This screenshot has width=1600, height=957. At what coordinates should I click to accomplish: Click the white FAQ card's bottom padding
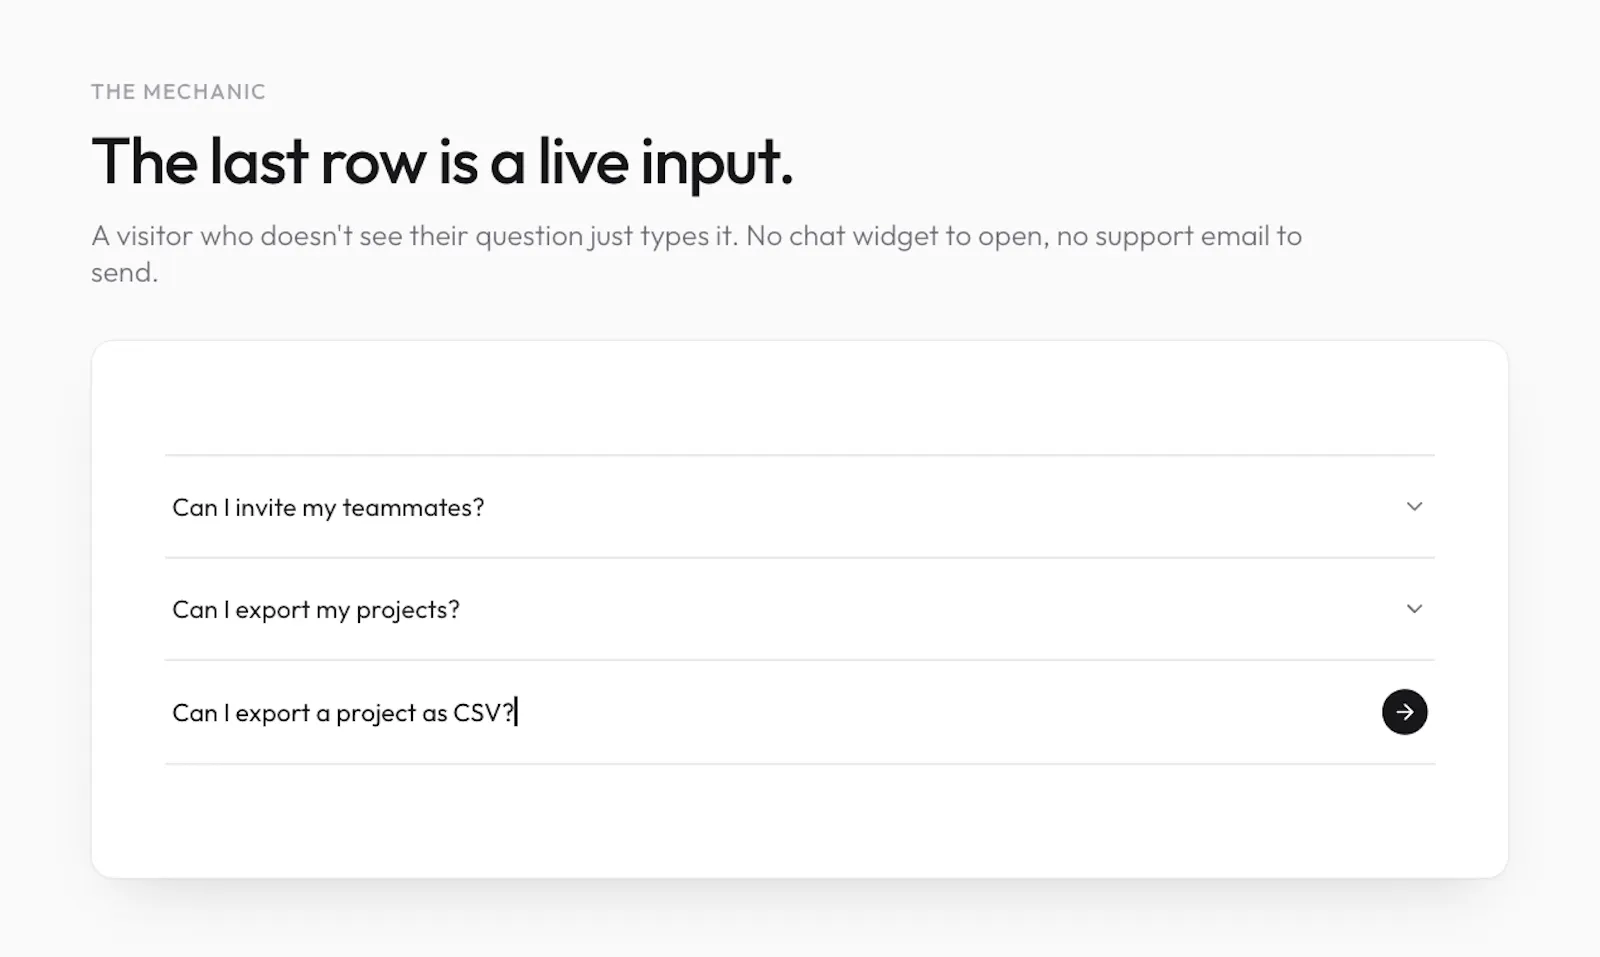(800, 820)
